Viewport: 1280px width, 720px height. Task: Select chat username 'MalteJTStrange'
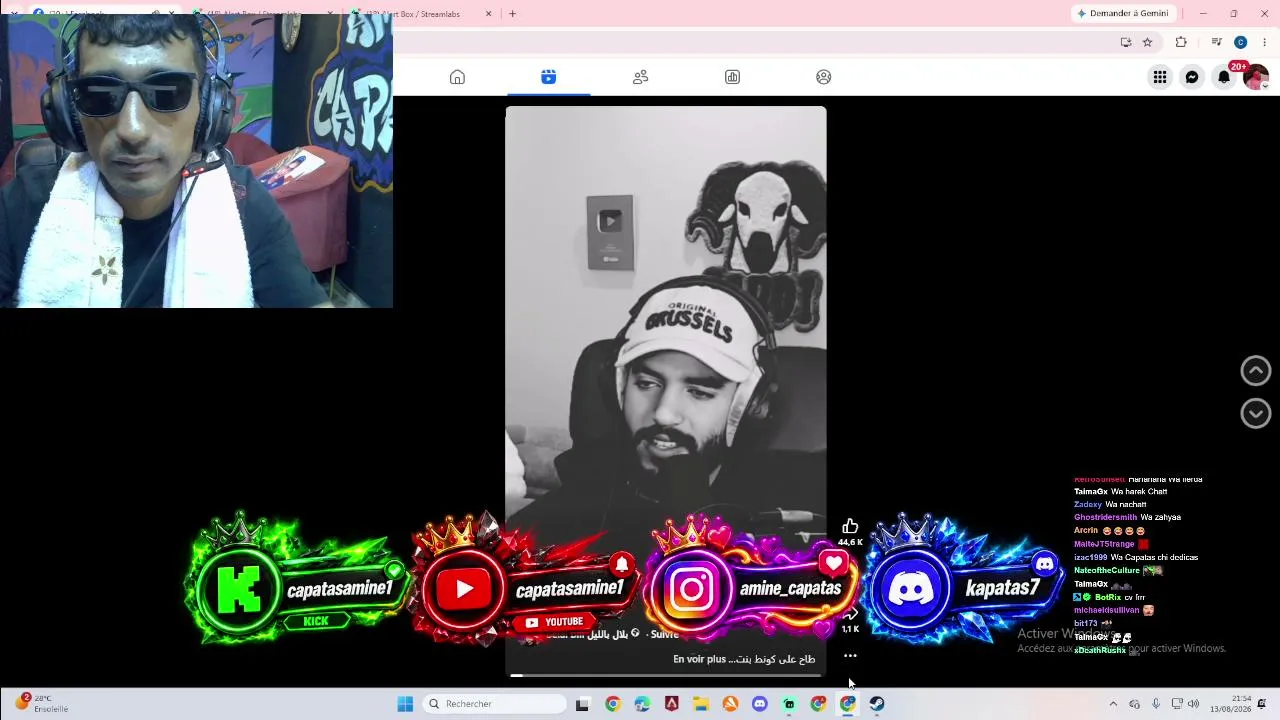tap(1105, 543)
